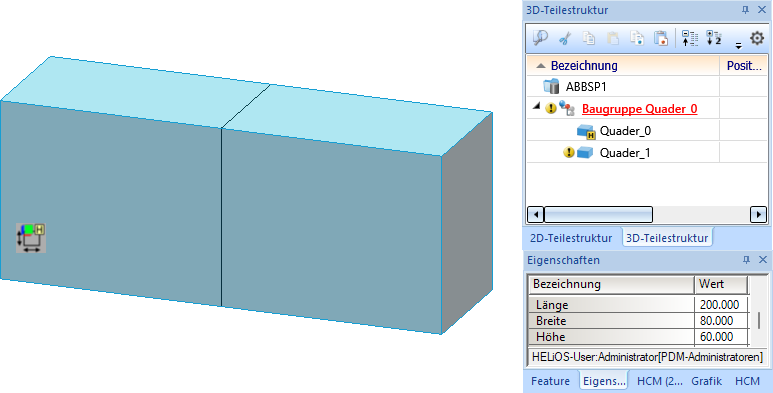
Task: Collapse the structure tree with up-arrow icon
Action: coord(690,38)
